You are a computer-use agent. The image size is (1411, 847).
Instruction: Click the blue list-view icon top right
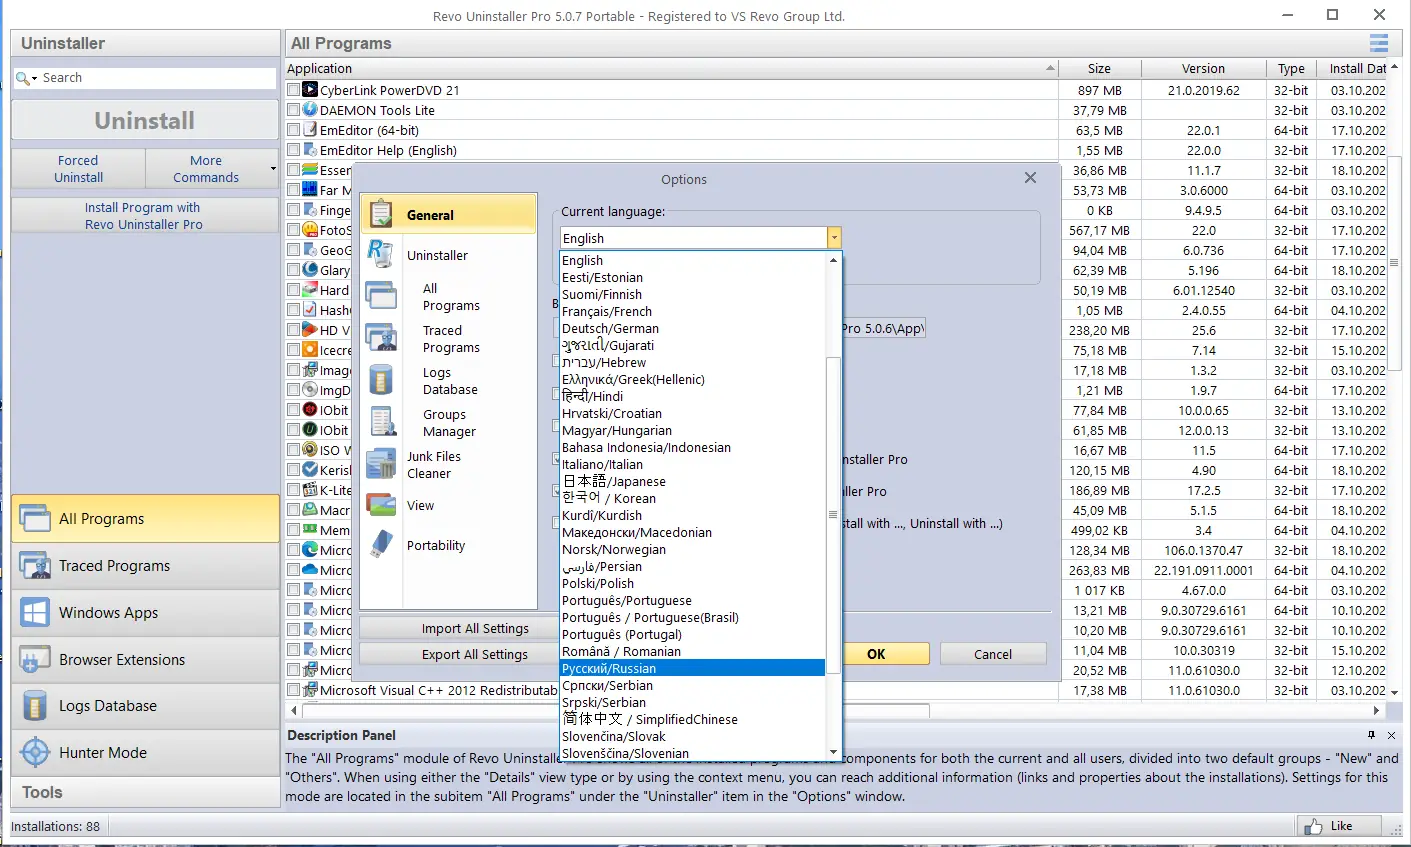(1378, 43)
